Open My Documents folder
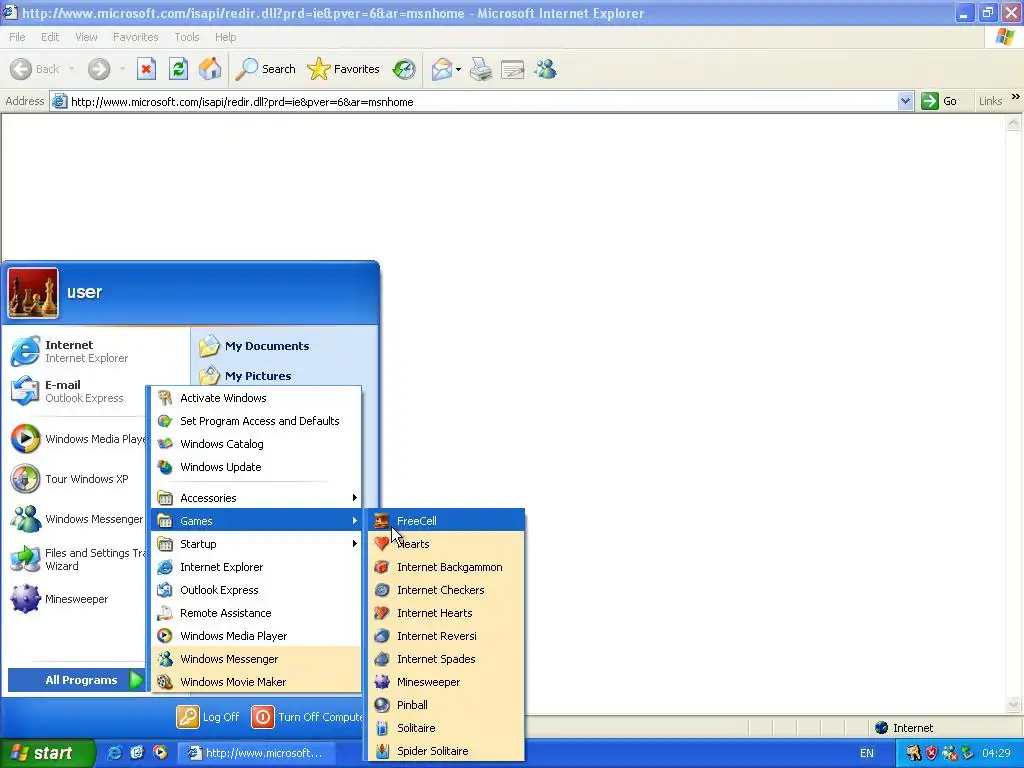This screenshot has width=1024, height=768. [x=286, y=346]
